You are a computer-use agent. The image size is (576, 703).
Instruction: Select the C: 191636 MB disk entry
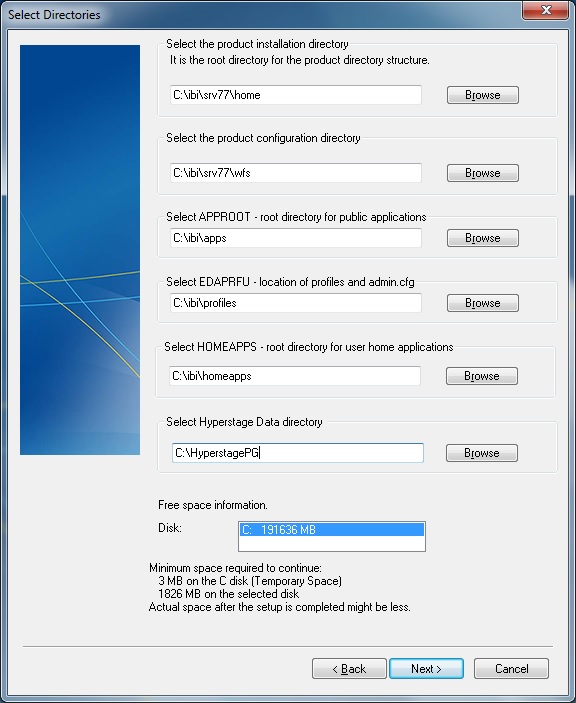[x=332, y=530]
